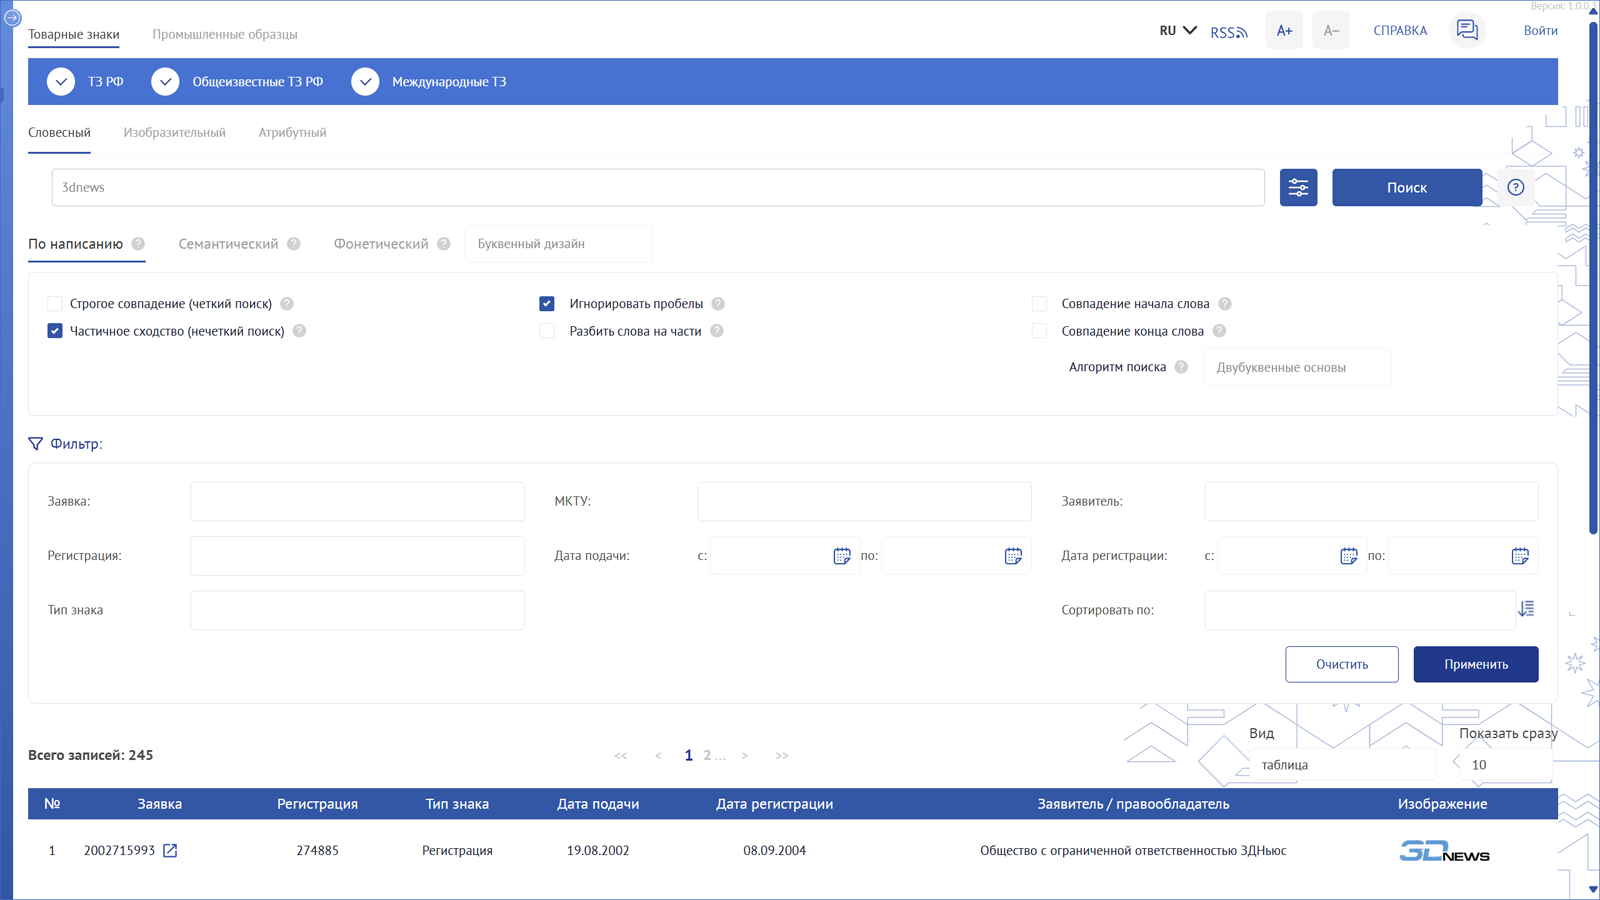The height and width of the screenshot is (900, 1600).
Task: Open the Алгоритм поиска dropdown
Action: pos(1296,368)
